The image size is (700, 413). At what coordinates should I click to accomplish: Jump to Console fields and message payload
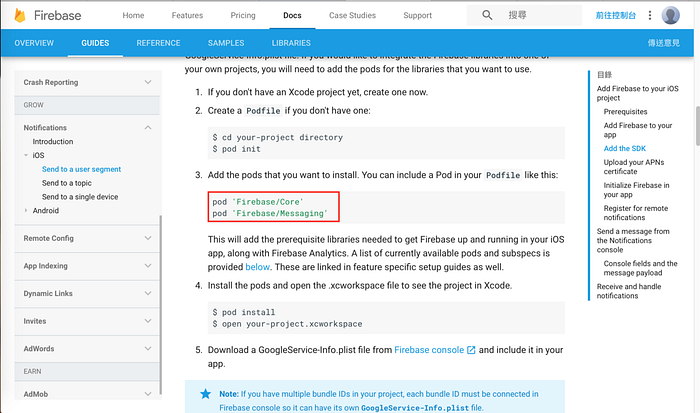[640, 268]
